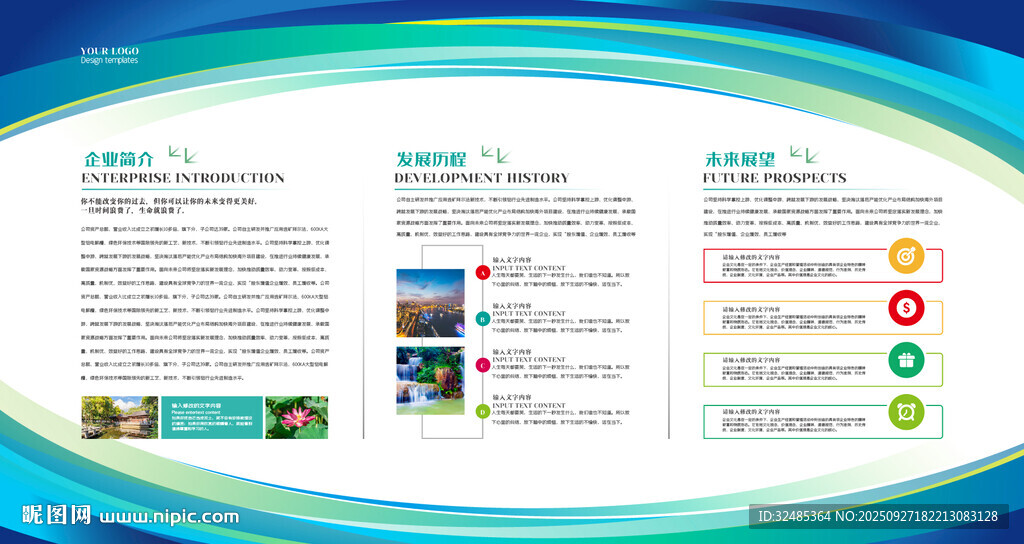Click the red A timeline marker

[482, 273]
